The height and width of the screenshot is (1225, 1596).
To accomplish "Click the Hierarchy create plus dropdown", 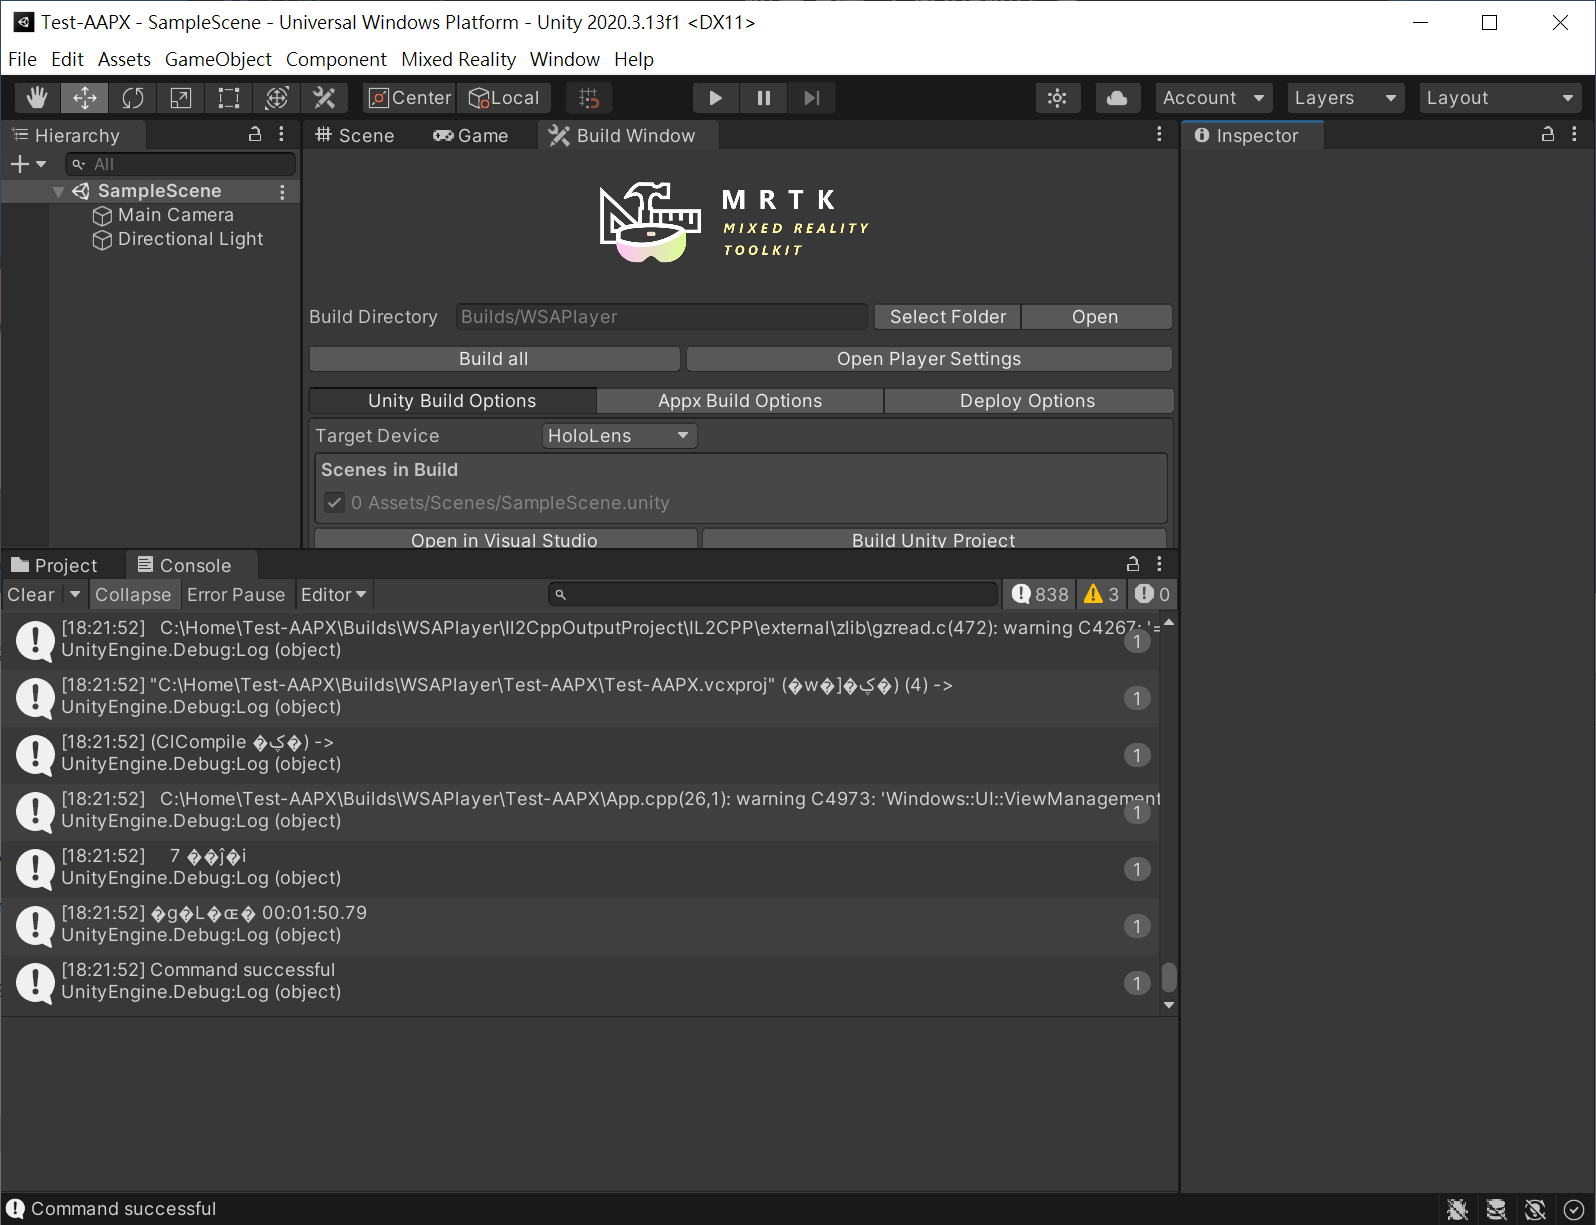I will pyautogui.click(x=28, y=164).
